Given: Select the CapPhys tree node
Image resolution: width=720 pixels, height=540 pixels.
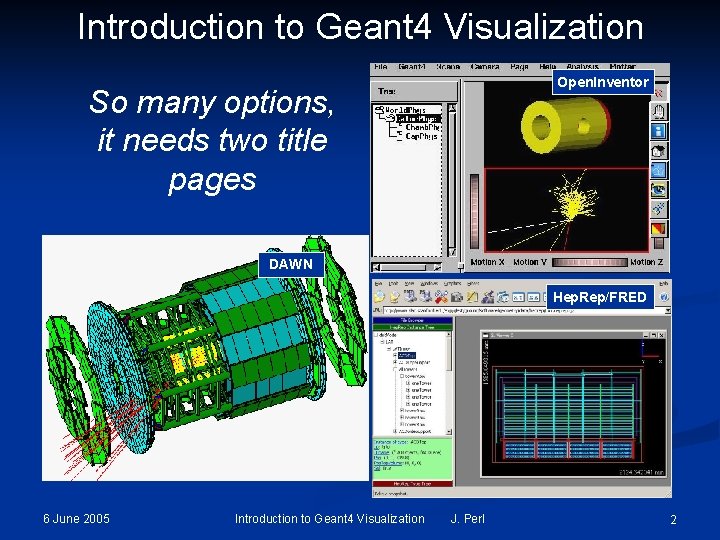Looking at the screenshot, I should pos(421,136).
